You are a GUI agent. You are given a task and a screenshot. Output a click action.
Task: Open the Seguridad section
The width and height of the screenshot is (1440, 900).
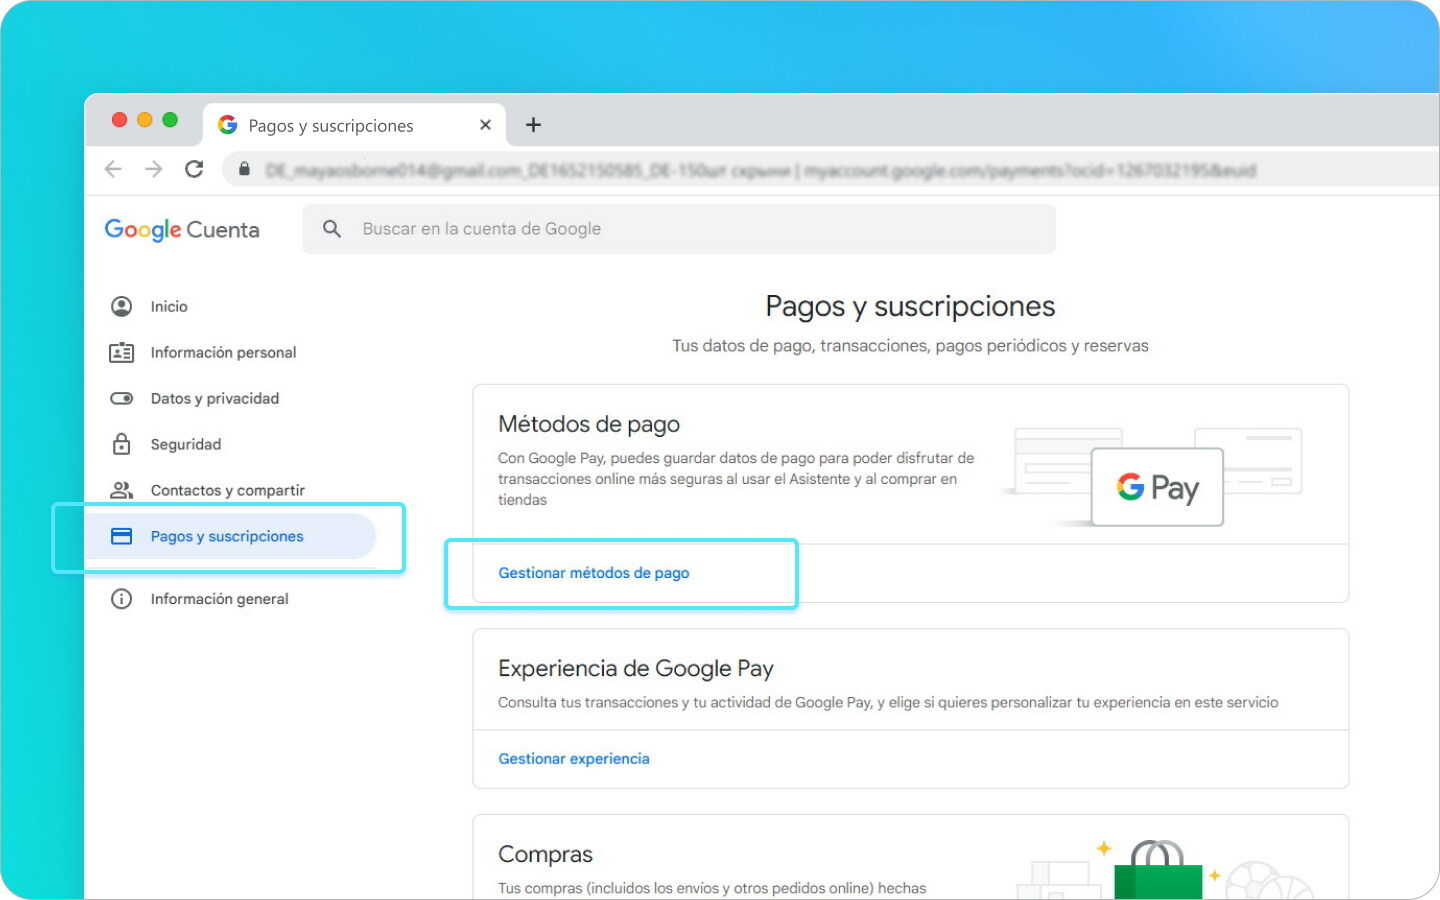(186, 444)
